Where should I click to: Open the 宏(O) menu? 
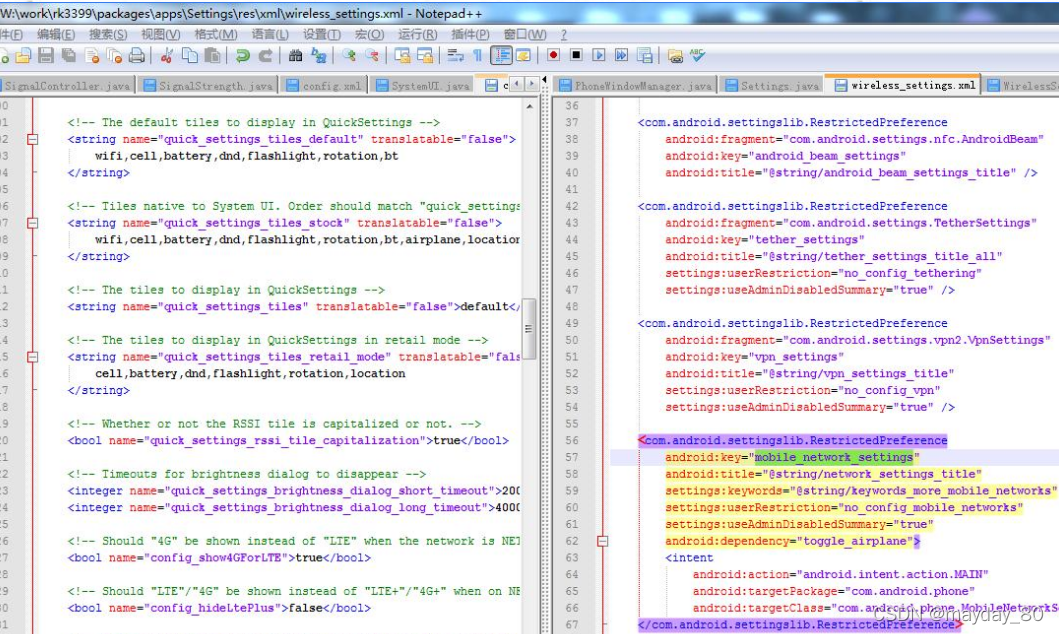coord(369,34)
